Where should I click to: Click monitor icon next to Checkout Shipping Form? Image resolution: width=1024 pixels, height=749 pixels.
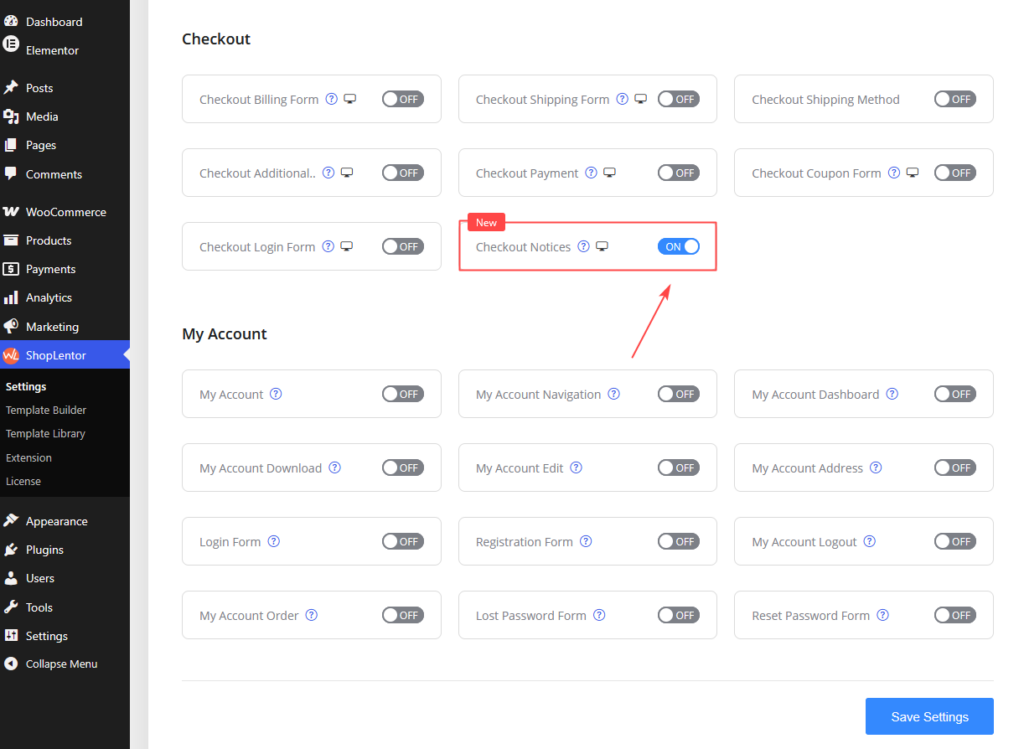pos(641,99)
